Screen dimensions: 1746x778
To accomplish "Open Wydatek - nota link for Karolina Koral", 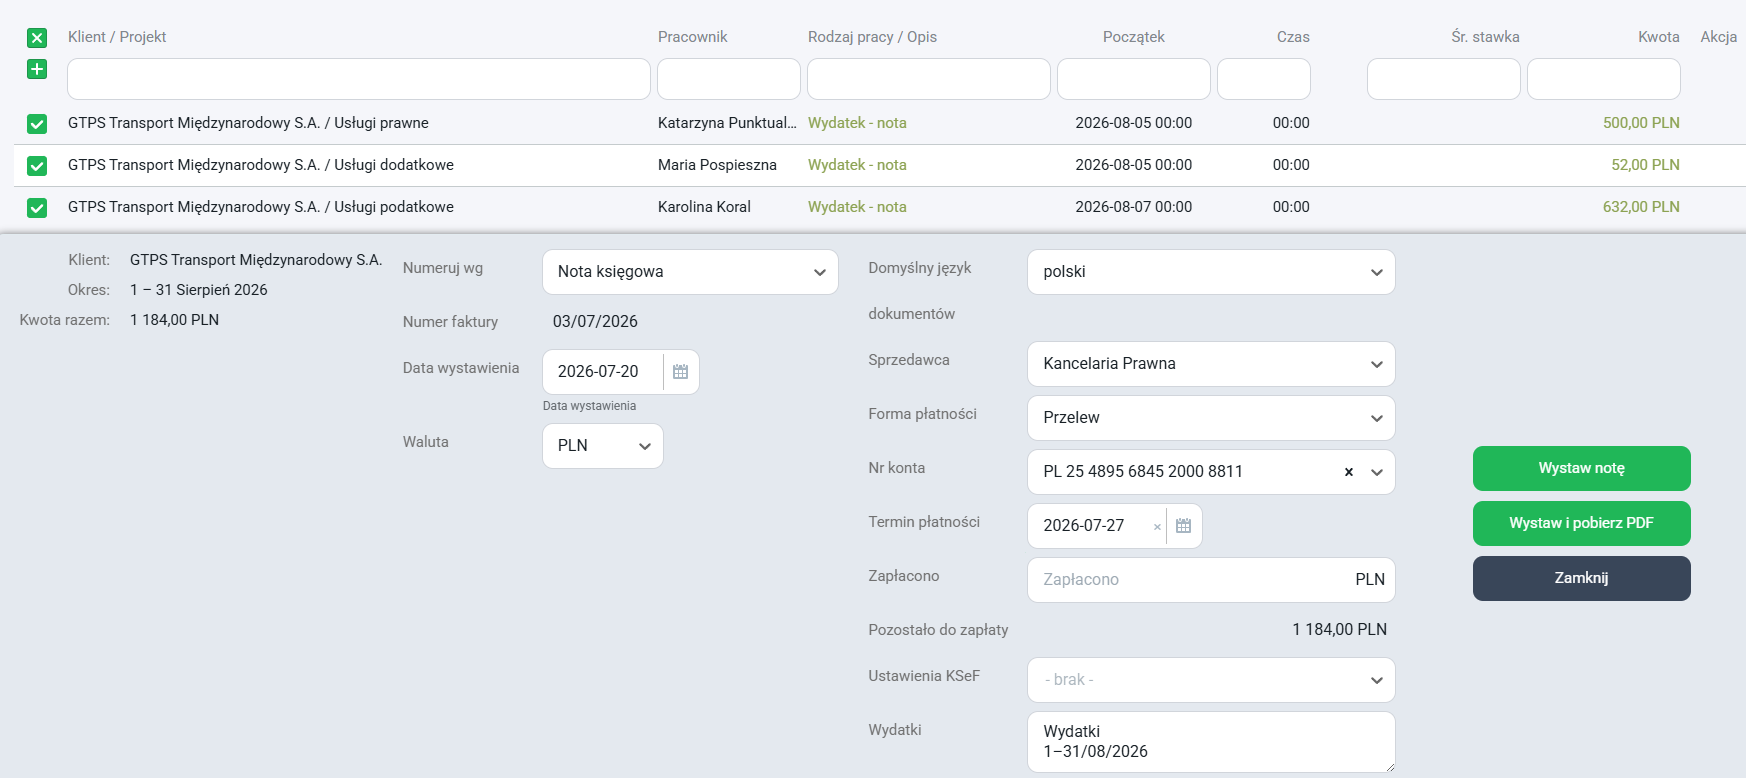I will (857, 207).
